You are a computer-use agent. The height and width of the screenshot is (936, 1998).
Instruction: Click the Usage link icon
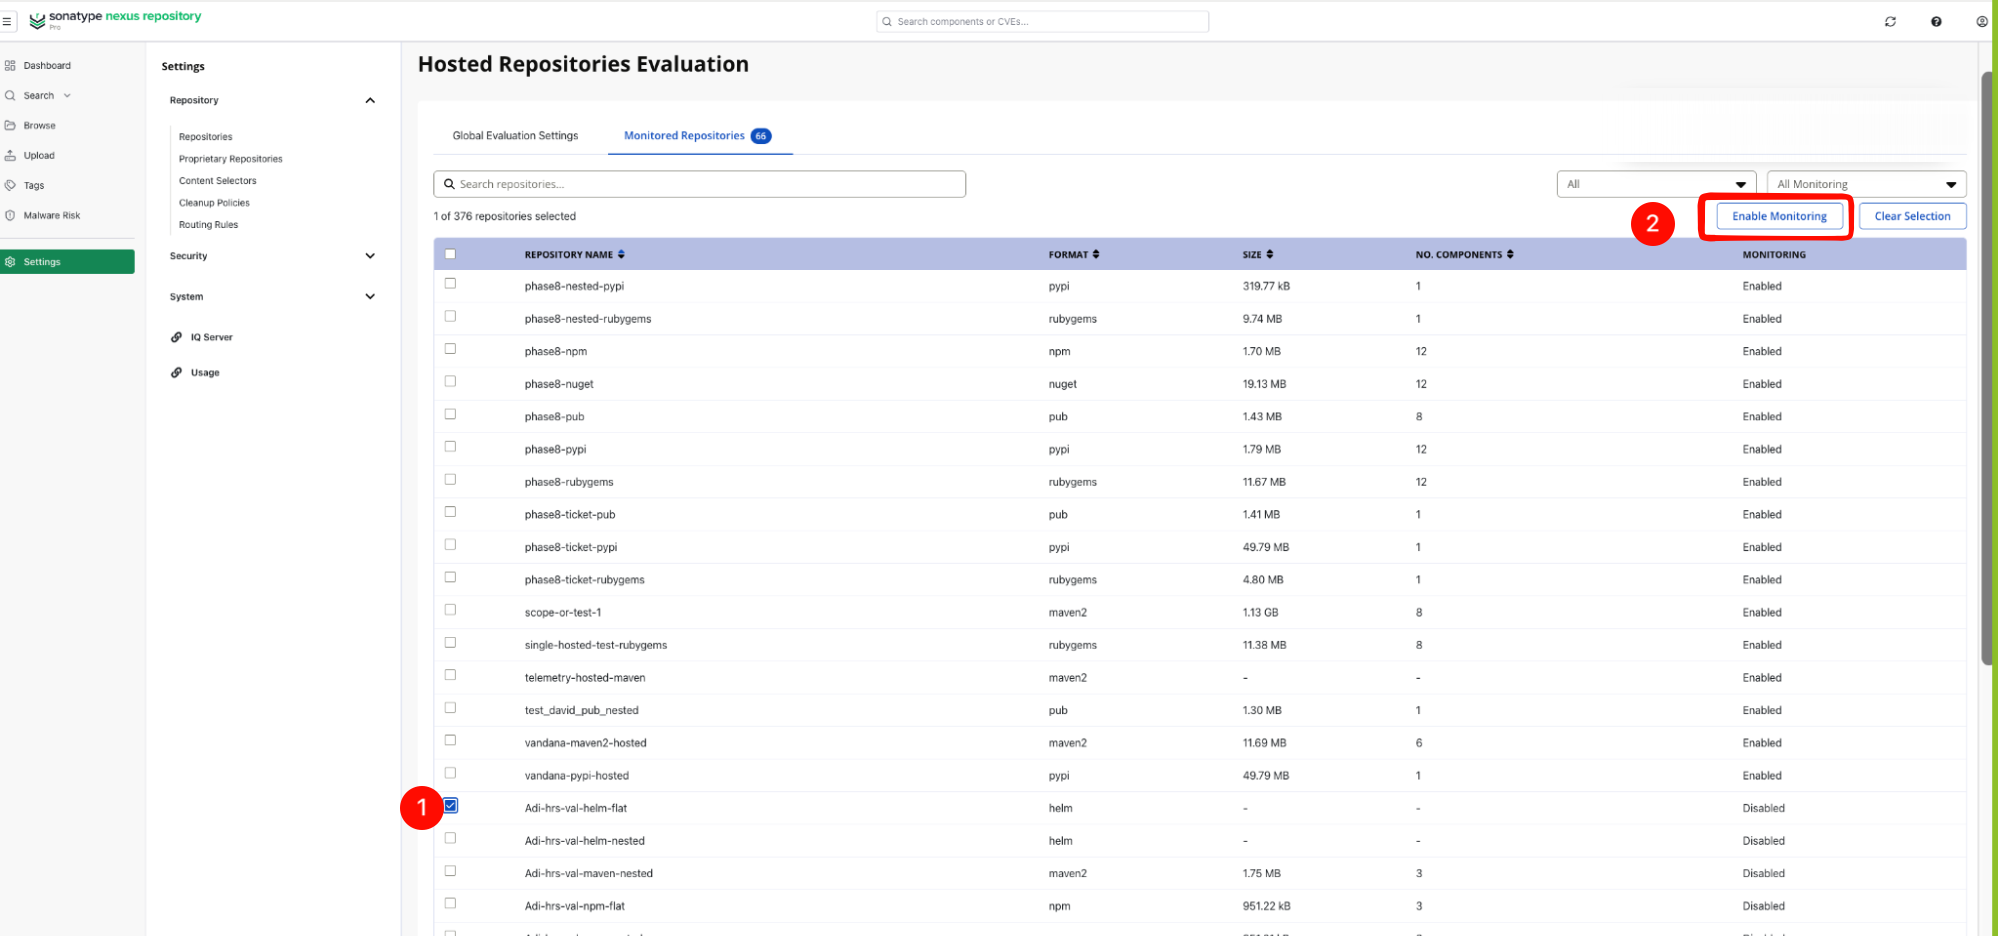pyautogui.click(x=176, y=373)
